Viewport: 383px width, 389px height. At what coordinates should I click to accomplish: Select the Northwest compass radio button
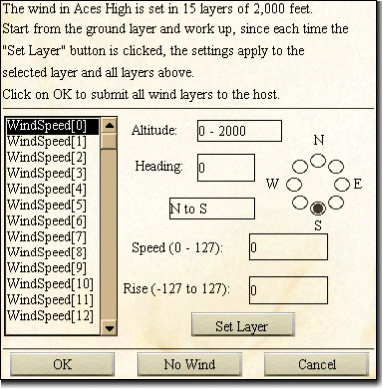click(x=300, y=166)
